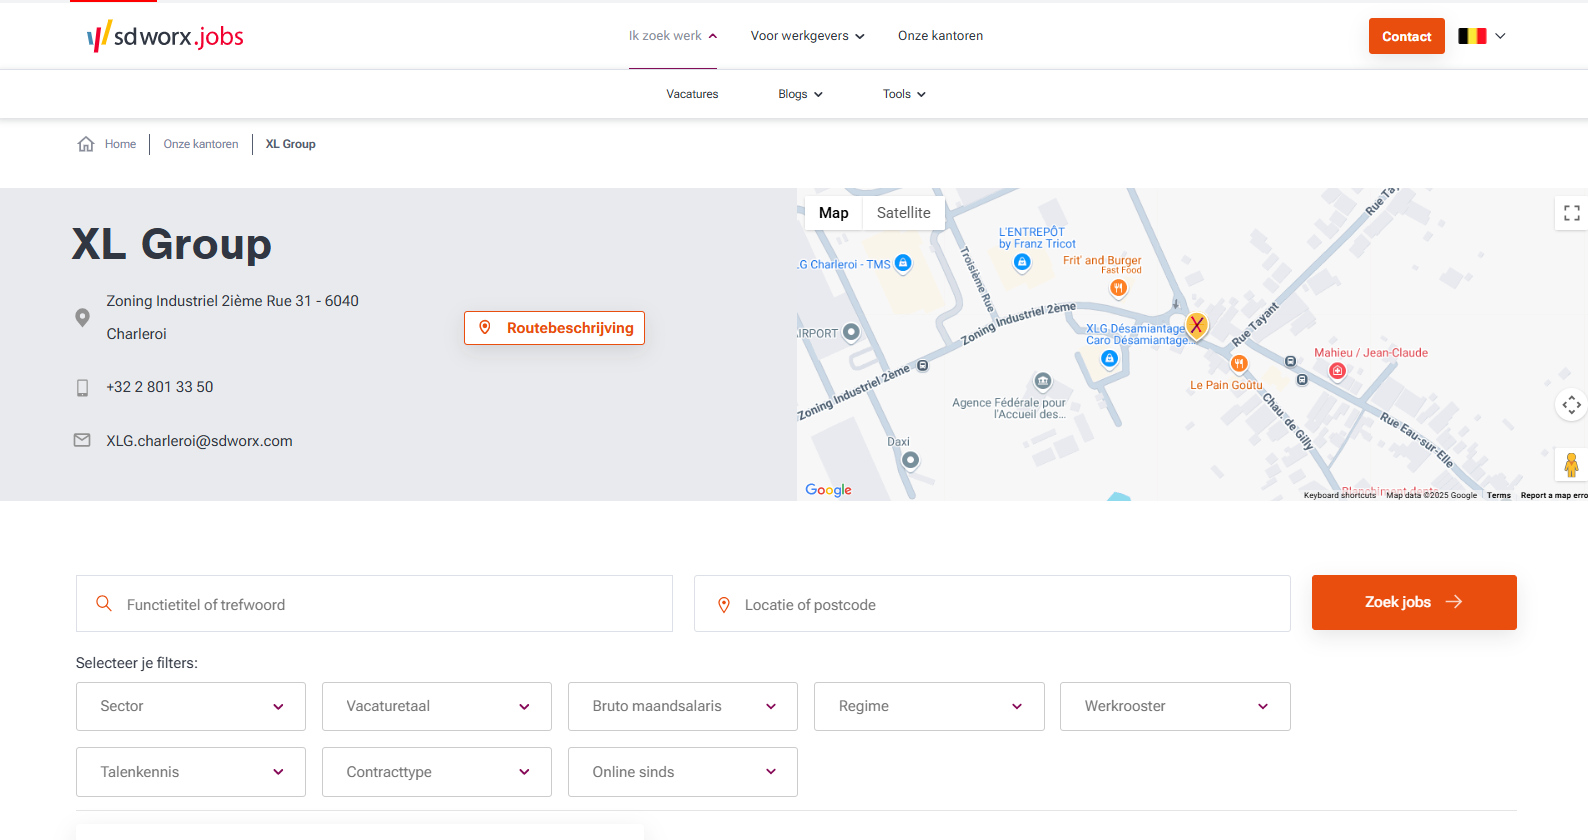Screen dimensions: 1588x840
Task: Click the orange Contact button
Action: click(1406, 36)
